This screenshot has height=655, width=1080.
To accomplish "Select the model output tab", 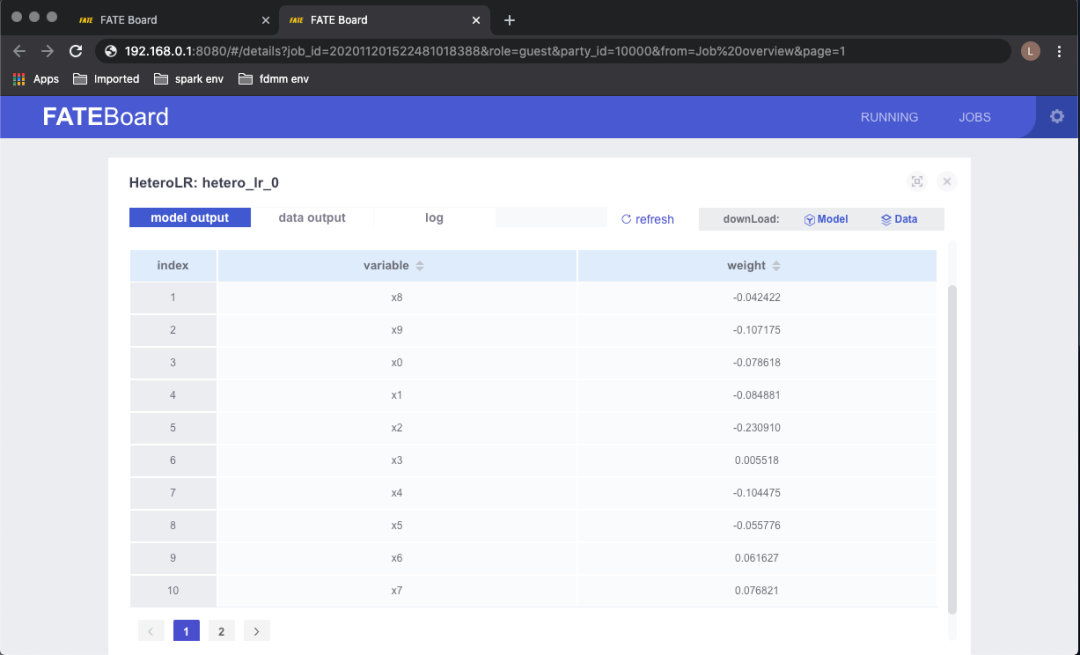I will tap(190, 218).
